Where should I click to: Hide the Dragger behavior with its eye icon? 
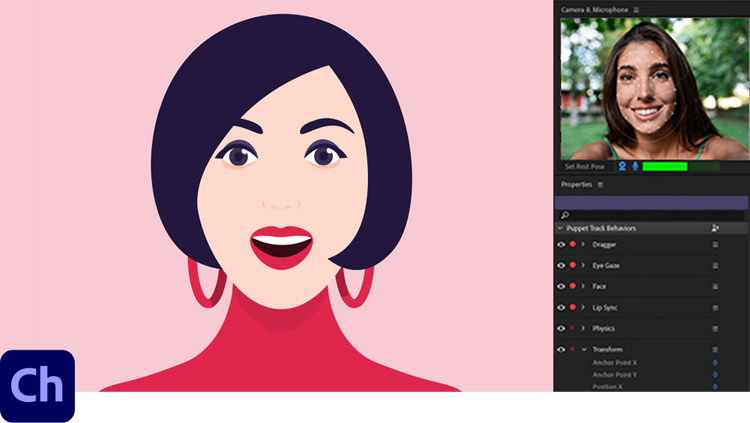coord(561,245)
